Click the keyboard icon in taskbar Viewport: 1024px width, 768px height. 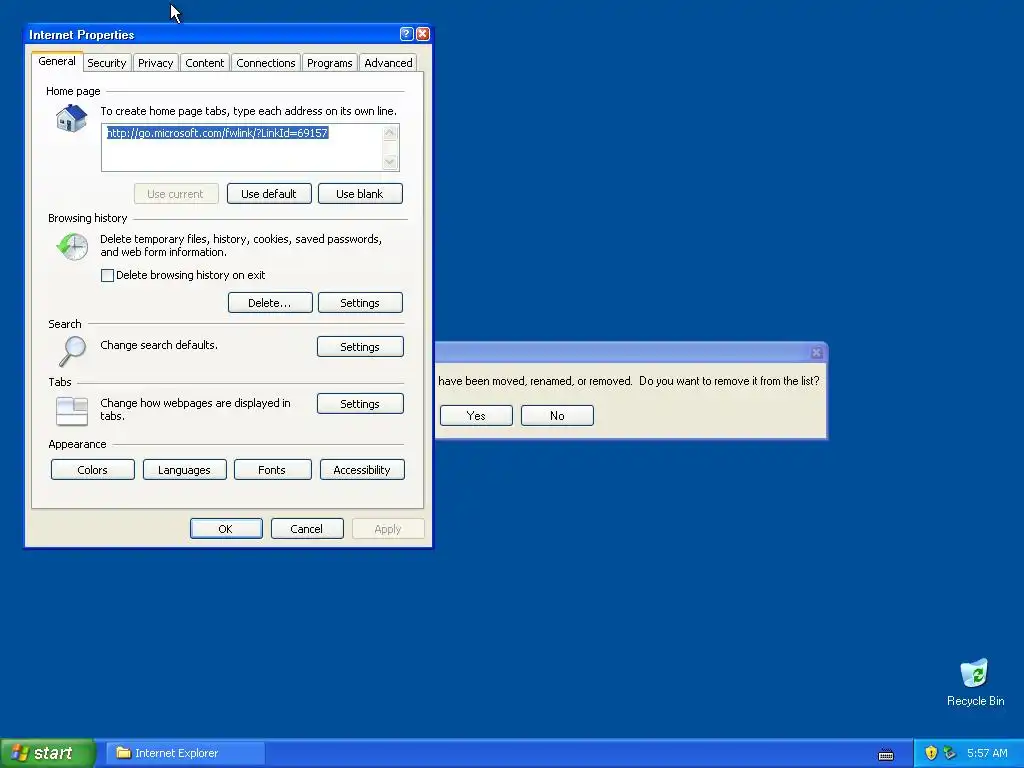point(886,754)
